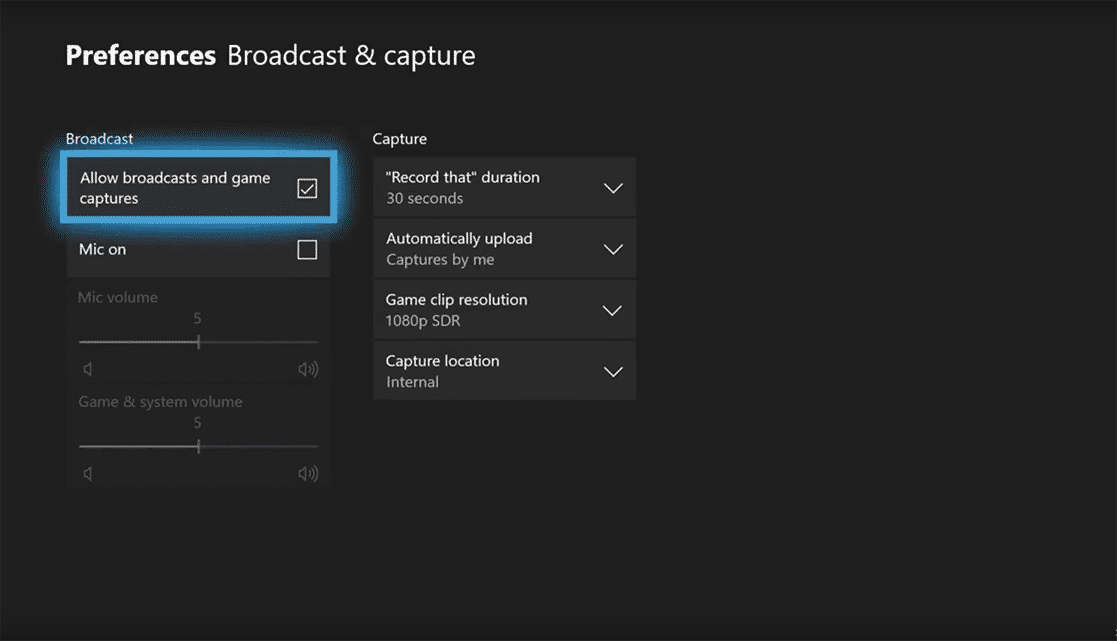Select the Broadcast & capture page title

351,55
